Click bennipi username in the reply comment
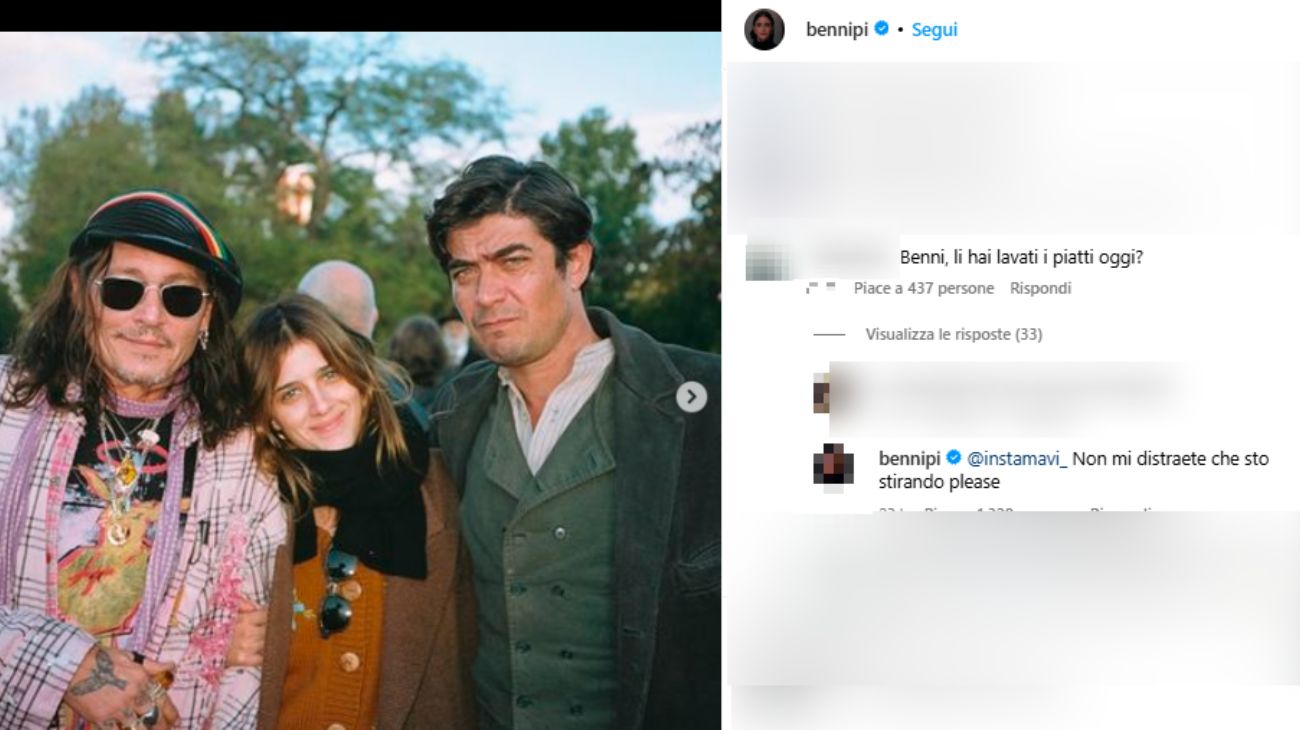The width and height of the screenshot is (1300, 730). pos(909,458)
